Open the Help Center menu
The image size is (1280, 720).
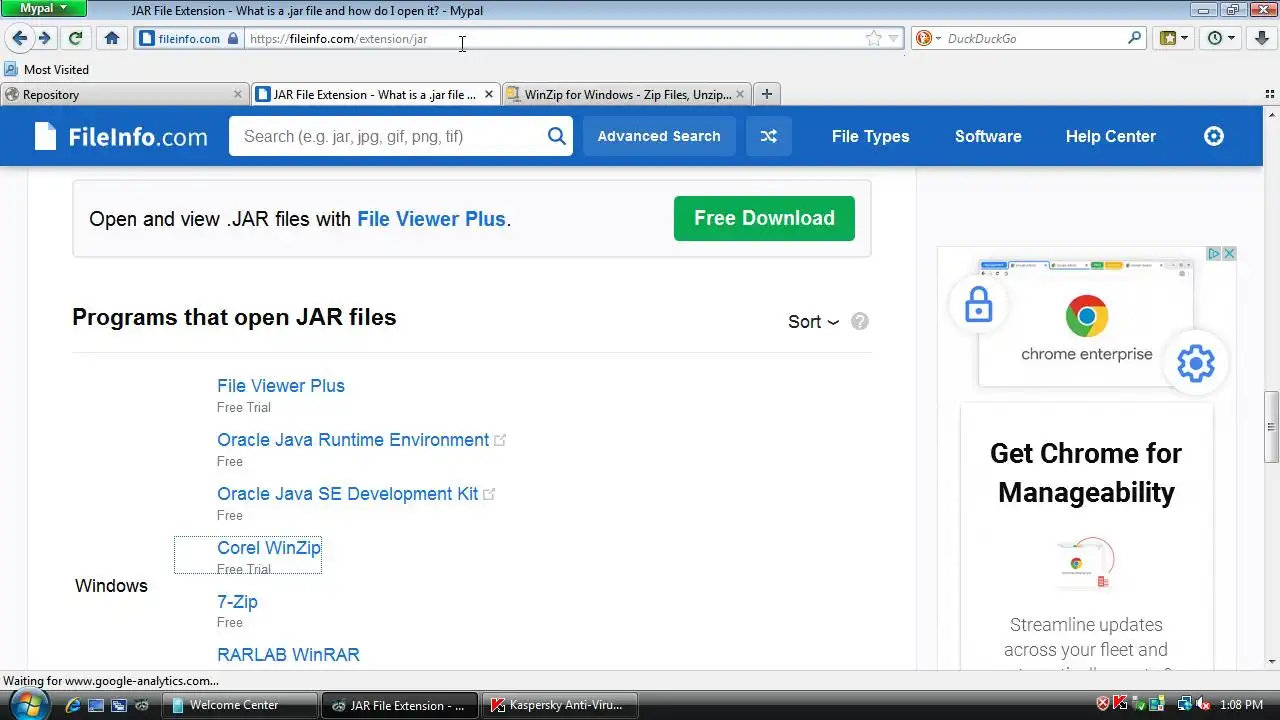(1110, 136)
